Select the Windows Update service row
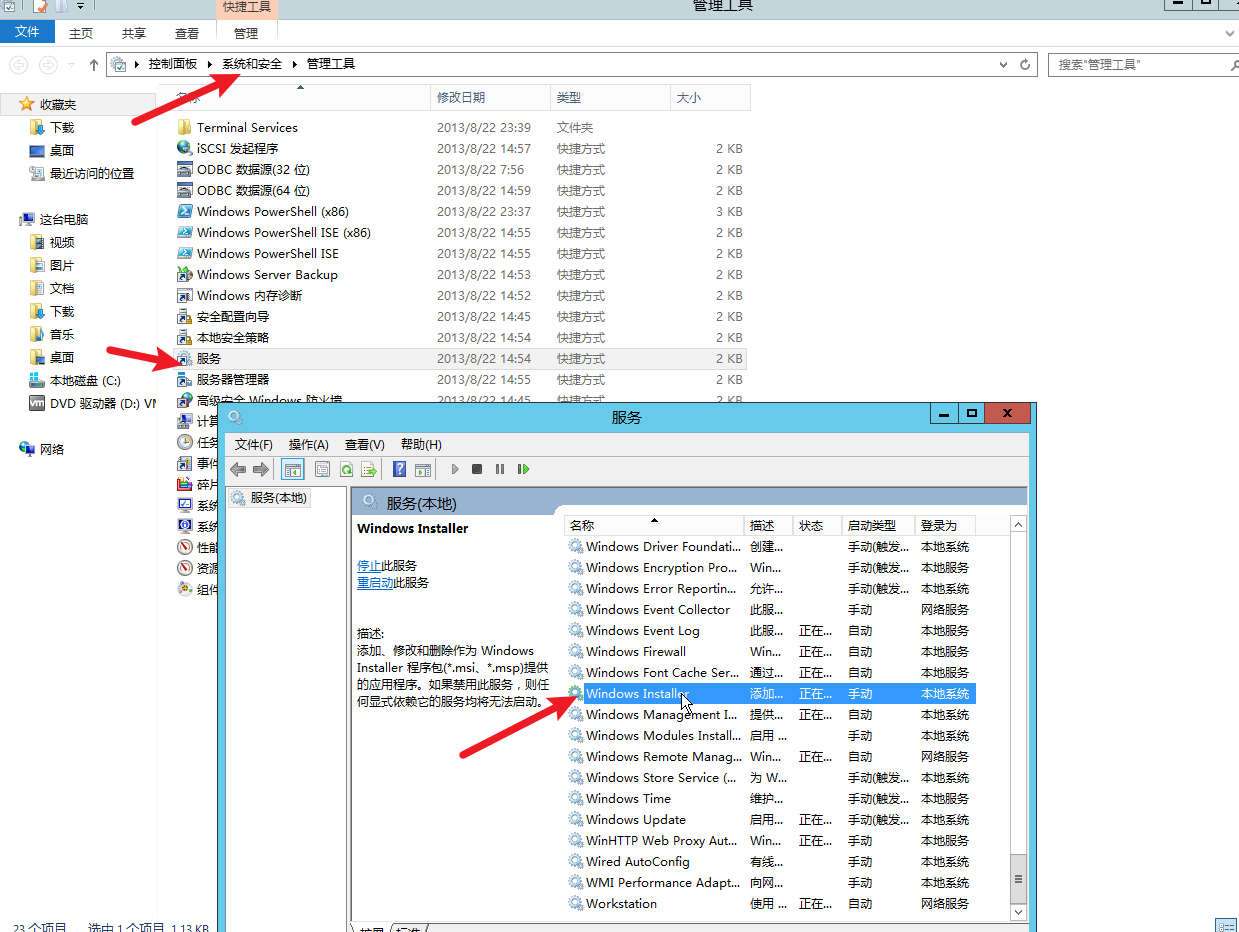 pos(770,819)
